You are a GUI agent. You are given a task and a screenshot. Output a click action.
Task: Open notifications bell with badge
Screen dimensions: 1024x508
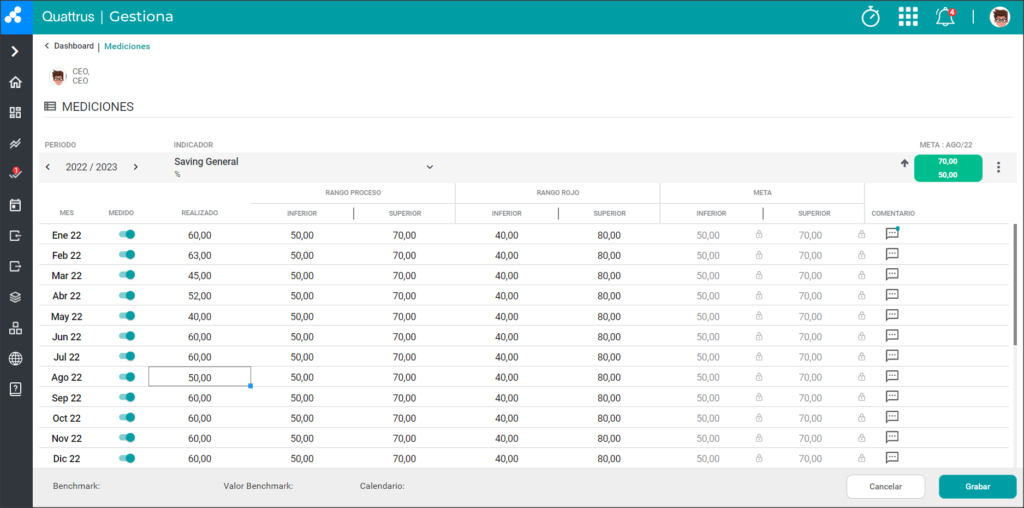(945, 17)
